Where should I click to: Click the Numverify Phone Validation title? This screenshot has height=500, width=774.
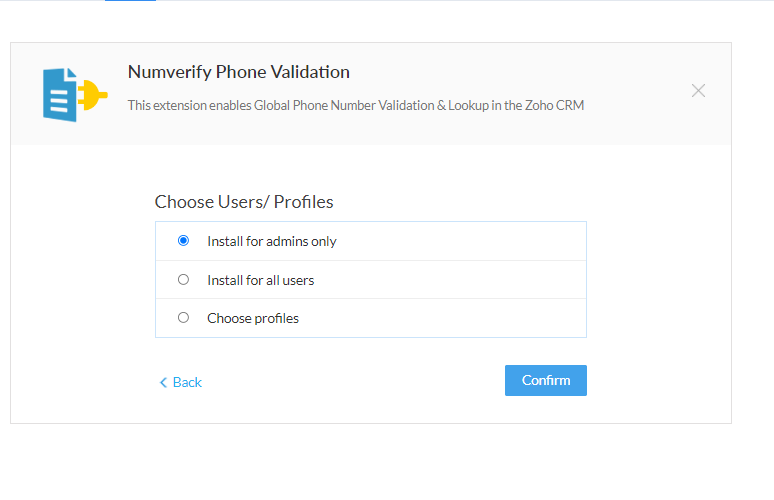239,72
